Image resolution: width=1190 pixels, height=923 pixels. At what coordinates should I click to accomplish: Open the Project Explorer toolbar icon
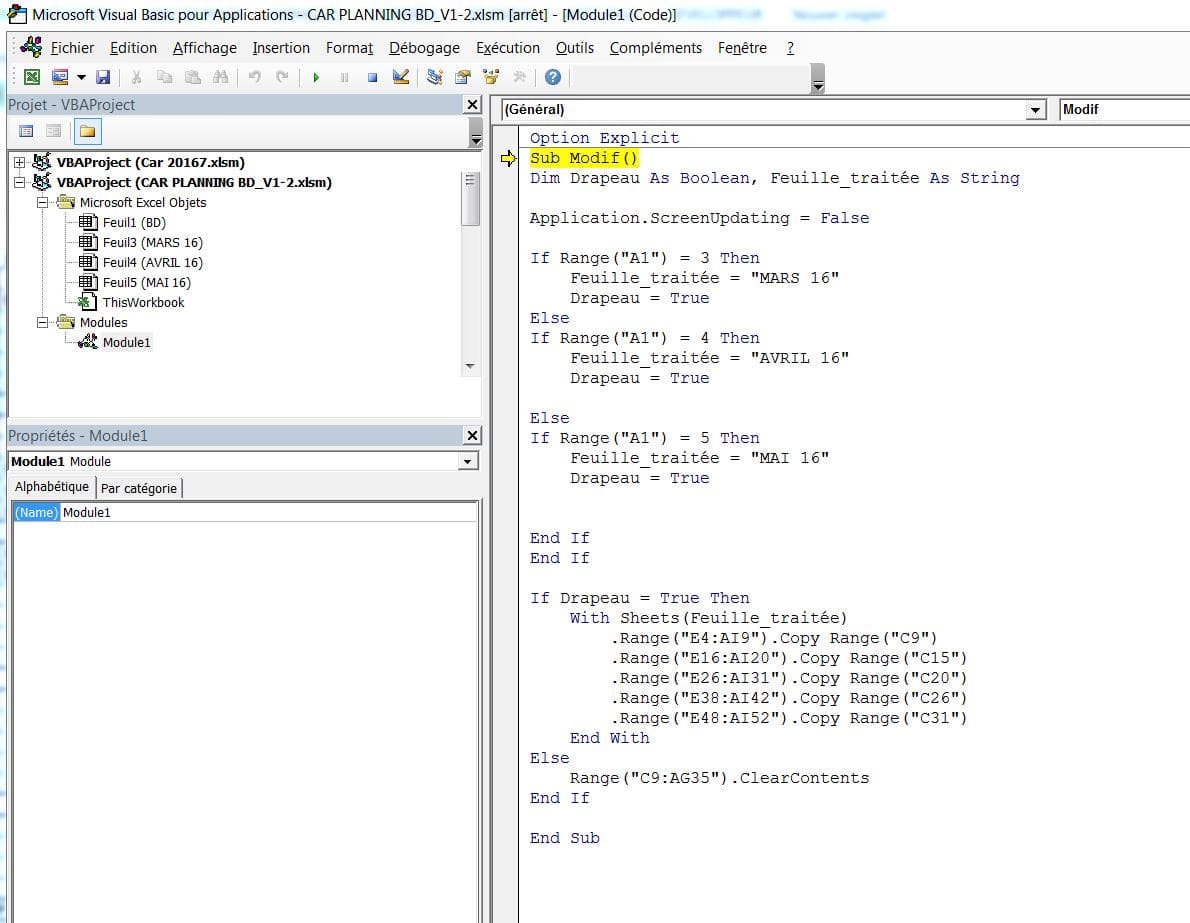[434, 78]
